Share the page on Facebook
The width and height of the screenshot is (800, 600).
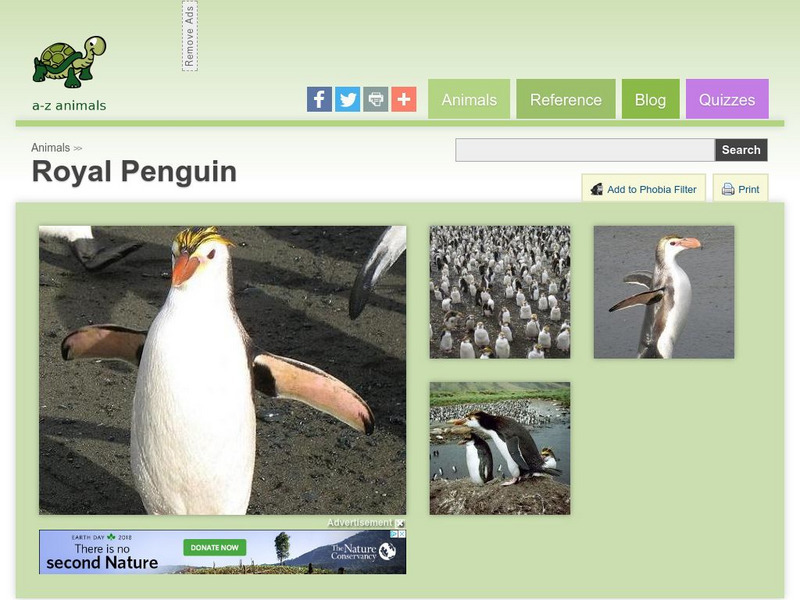[x=320, y=97]
